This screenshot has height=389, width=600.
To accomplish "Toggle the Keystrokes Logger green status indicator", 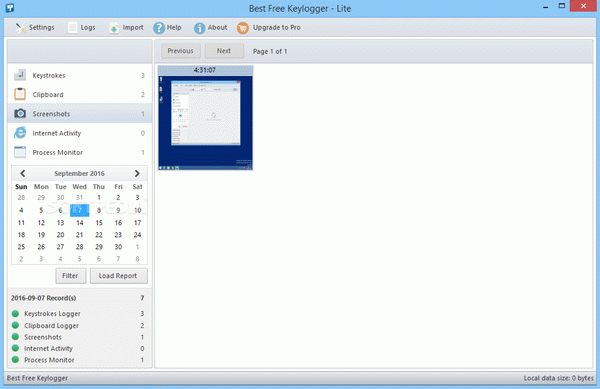I will [15, 314].
